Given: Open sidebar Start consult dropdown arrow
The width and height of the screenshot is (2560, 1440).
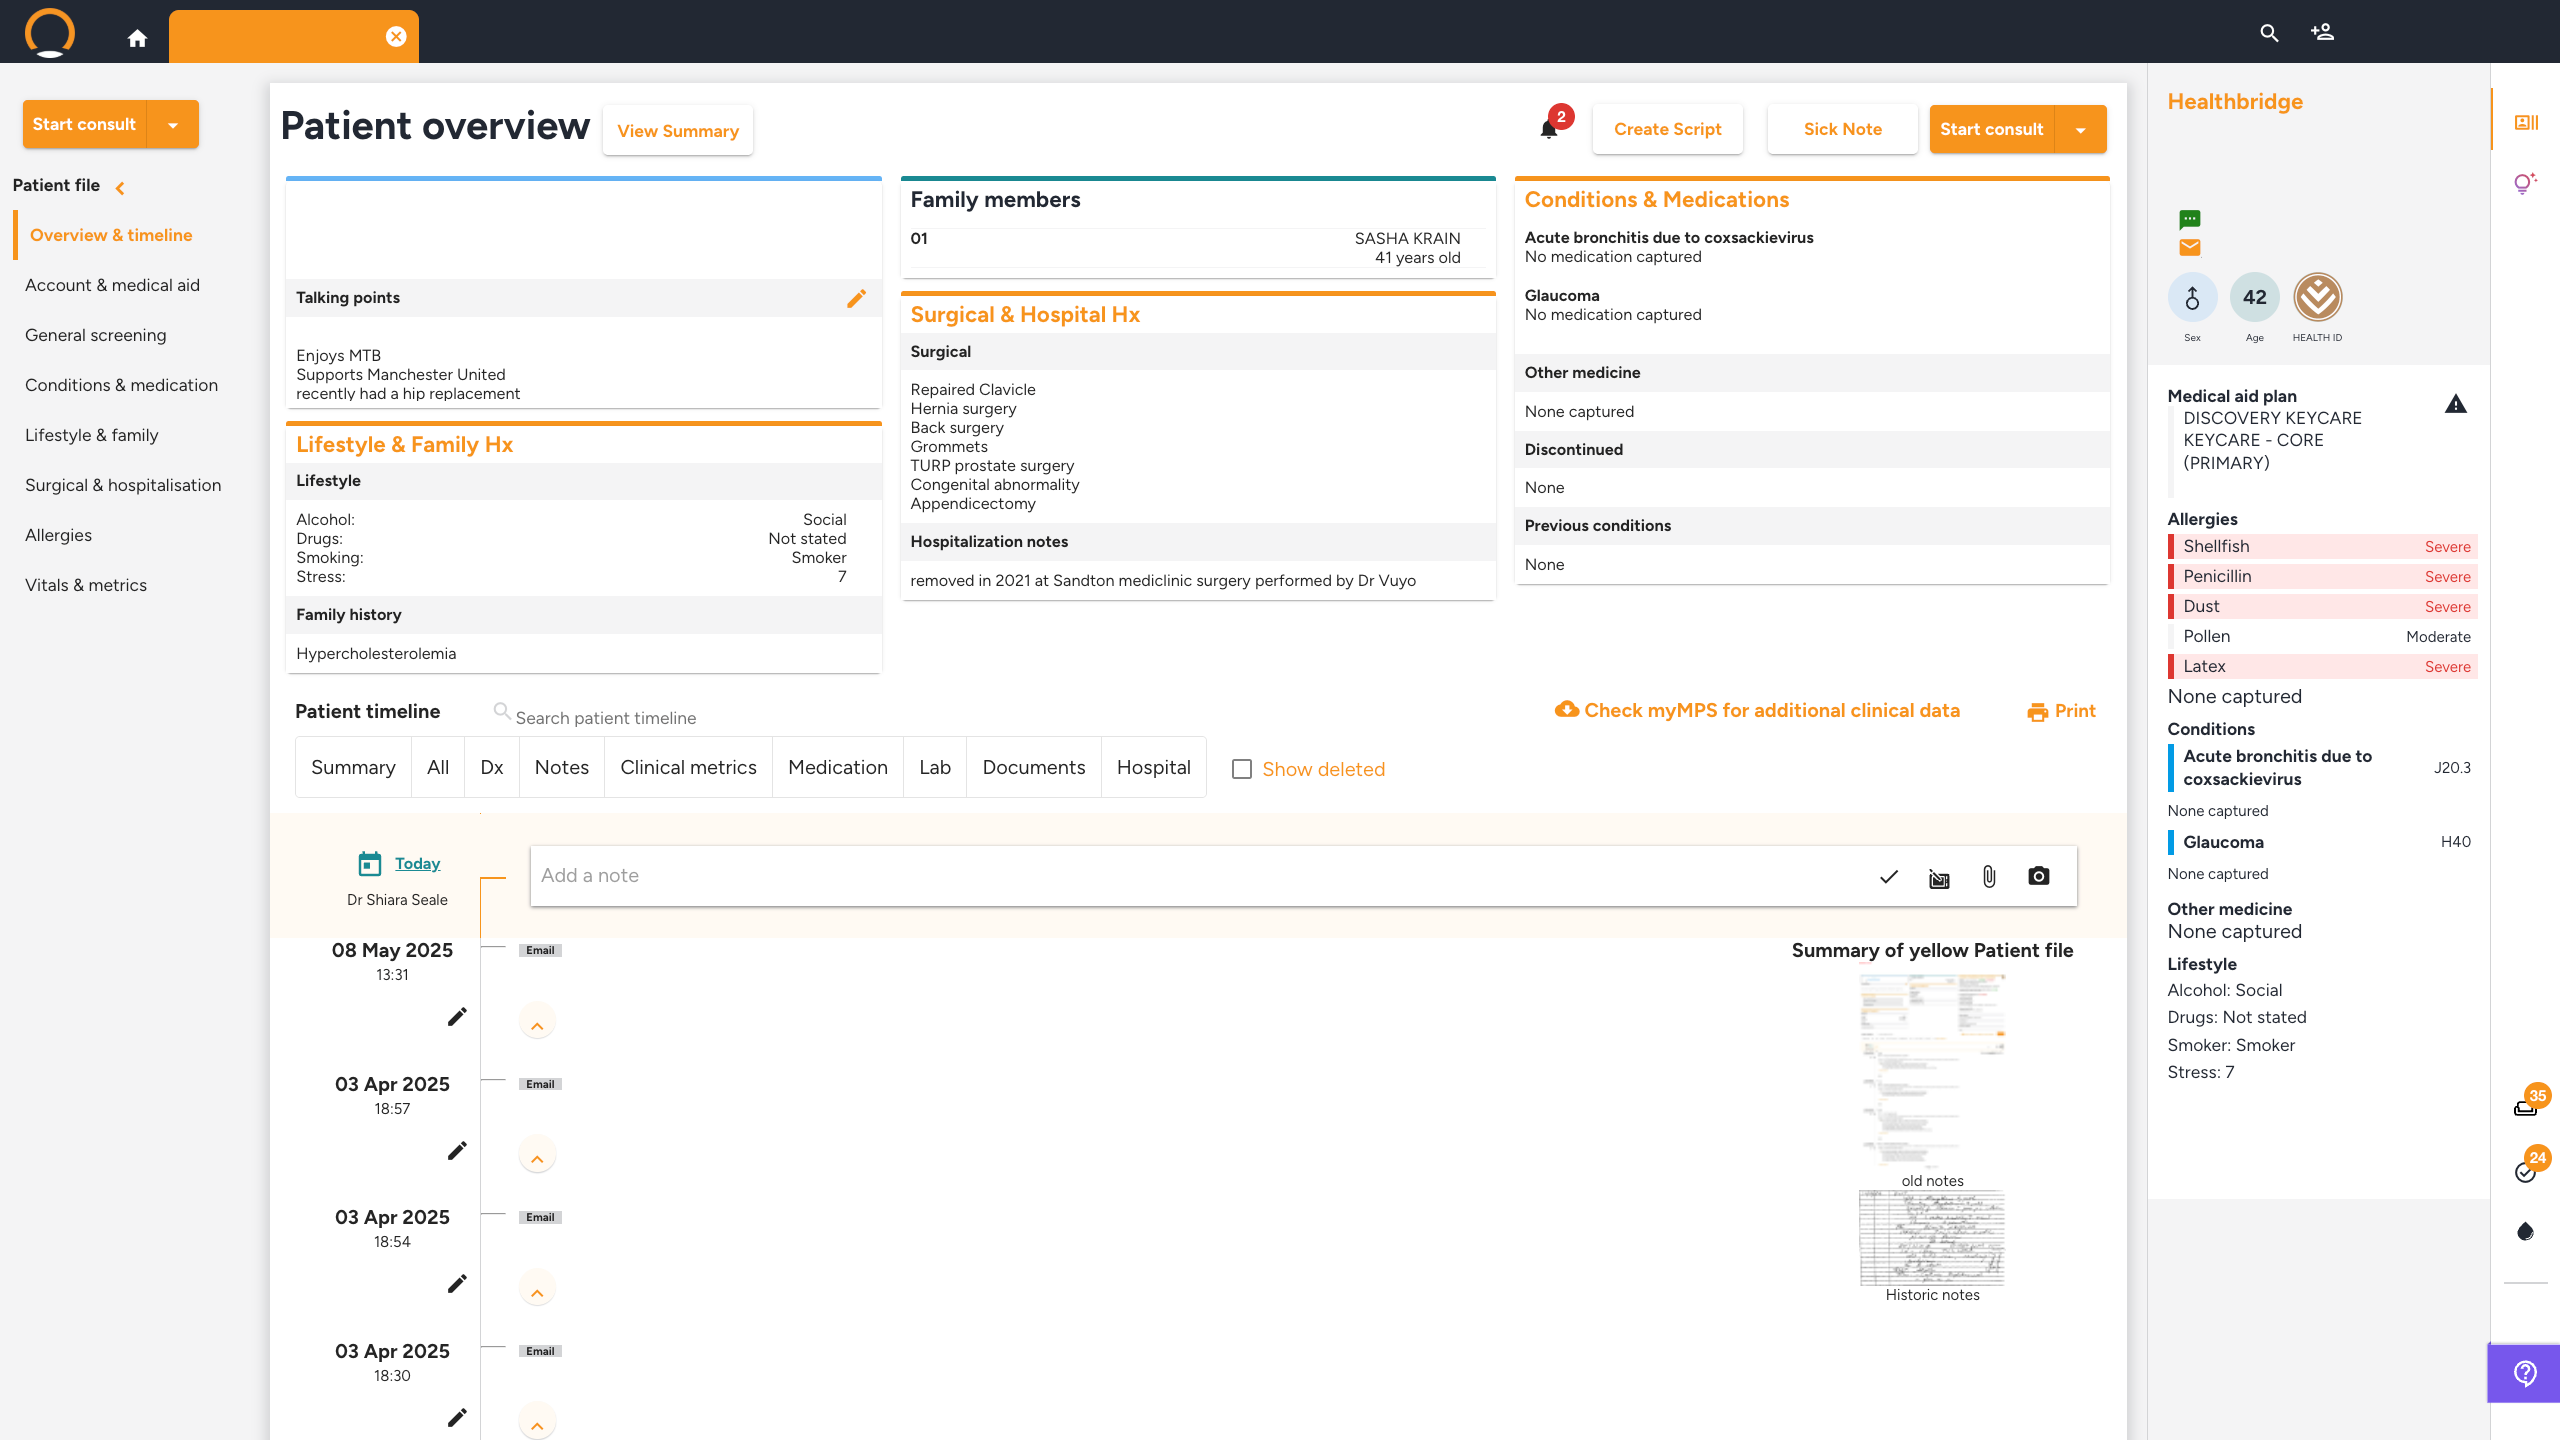Looking at the screenshot, I should [173, 125].
